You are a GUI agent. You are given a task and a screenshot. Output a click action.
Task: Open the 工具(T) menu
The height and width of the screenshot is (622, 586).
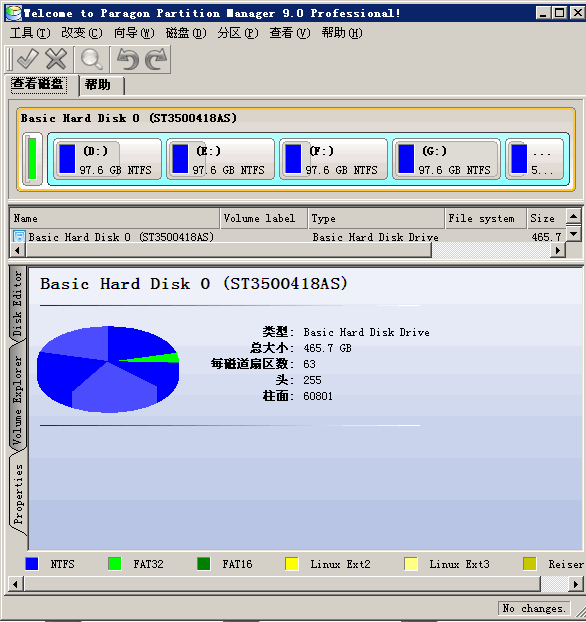click(x=30, y=33)
